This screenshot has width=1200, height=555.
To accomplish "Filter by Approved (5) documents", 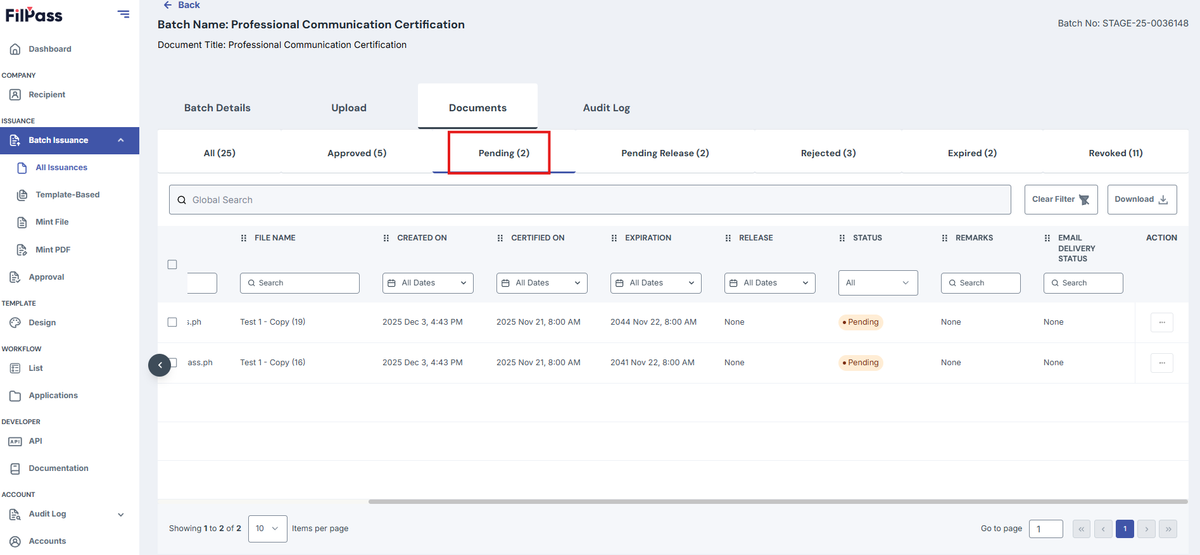I will [x=357, y=153].
